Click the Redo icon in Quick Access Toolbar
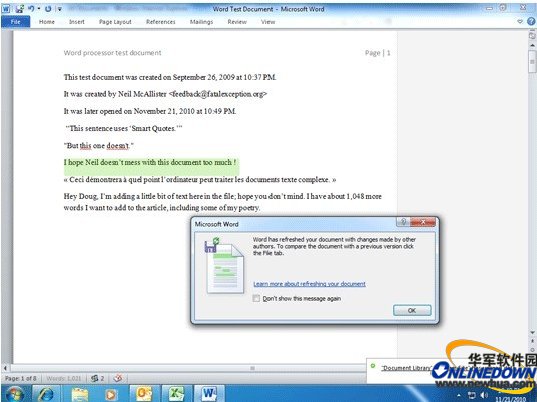 [48, 9]
